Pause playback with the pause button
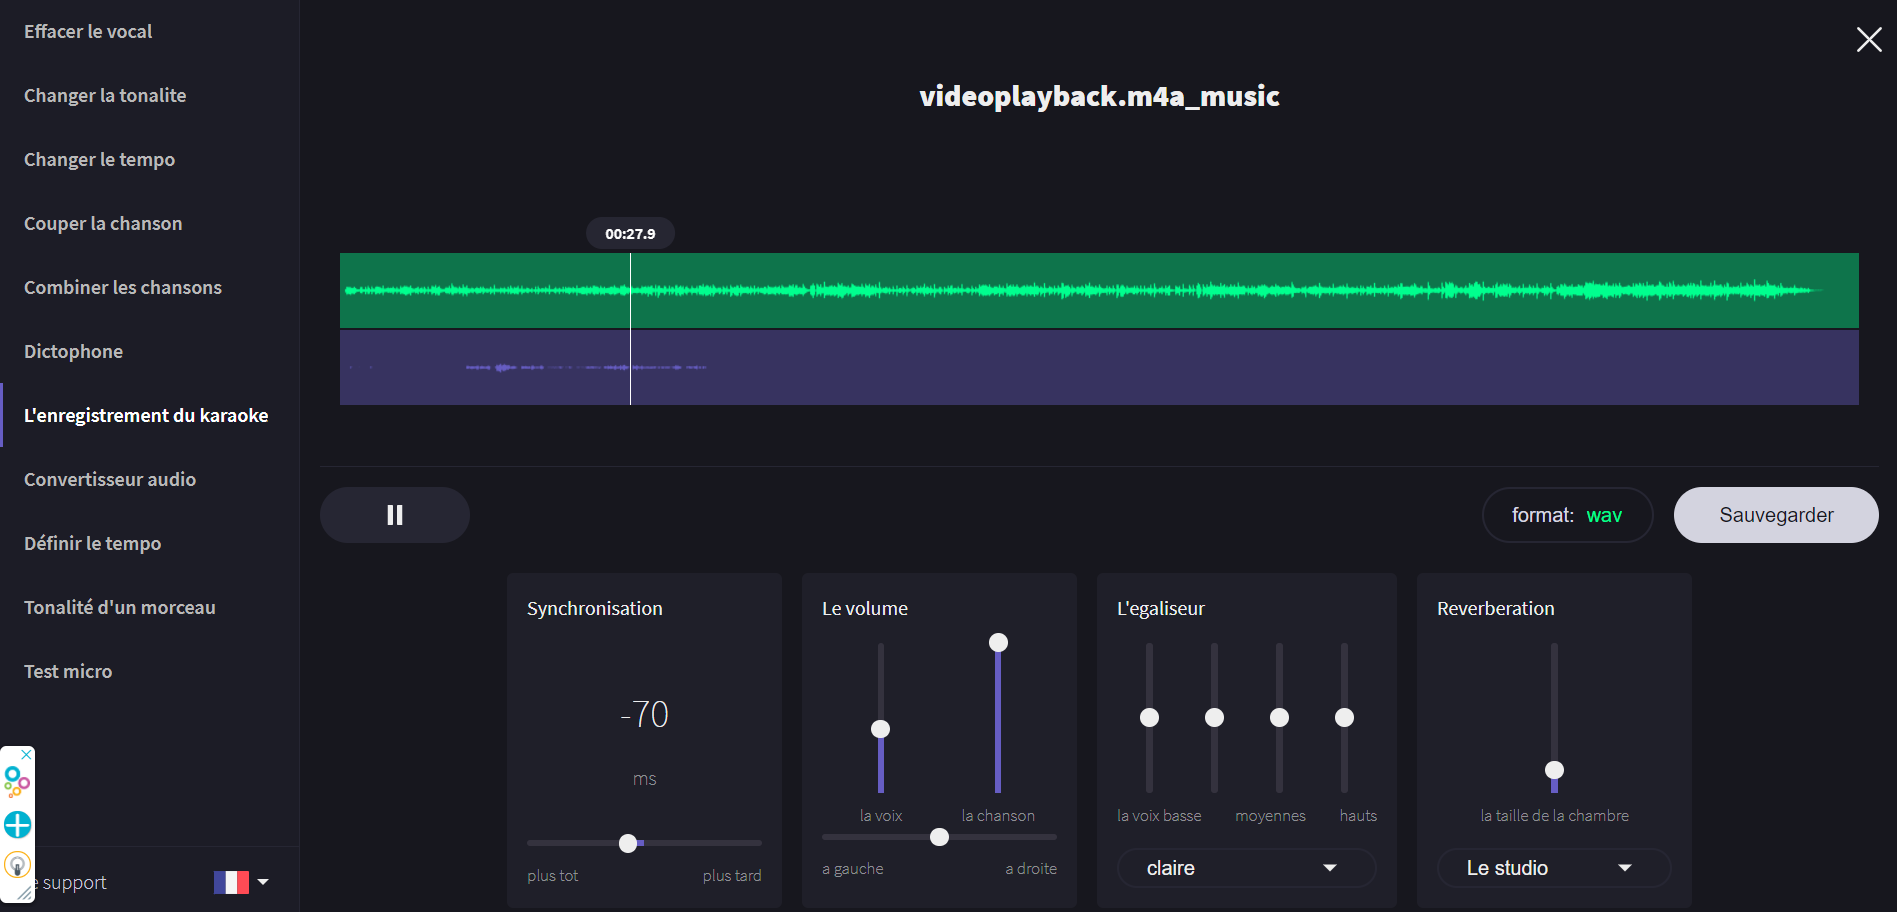The height and width of the screenshot is (912, 1897). pos(394,515)
